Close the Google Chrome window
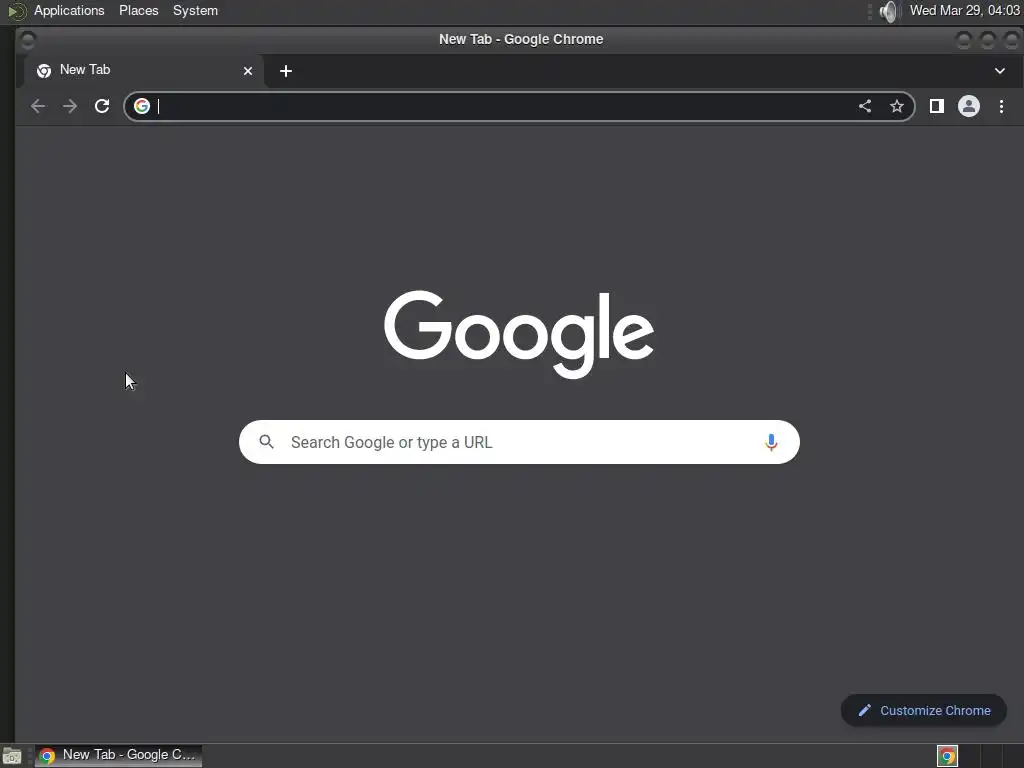The height and width of the screenshot is (768, 1024). pyautogui.click(x=1012, y=40)
